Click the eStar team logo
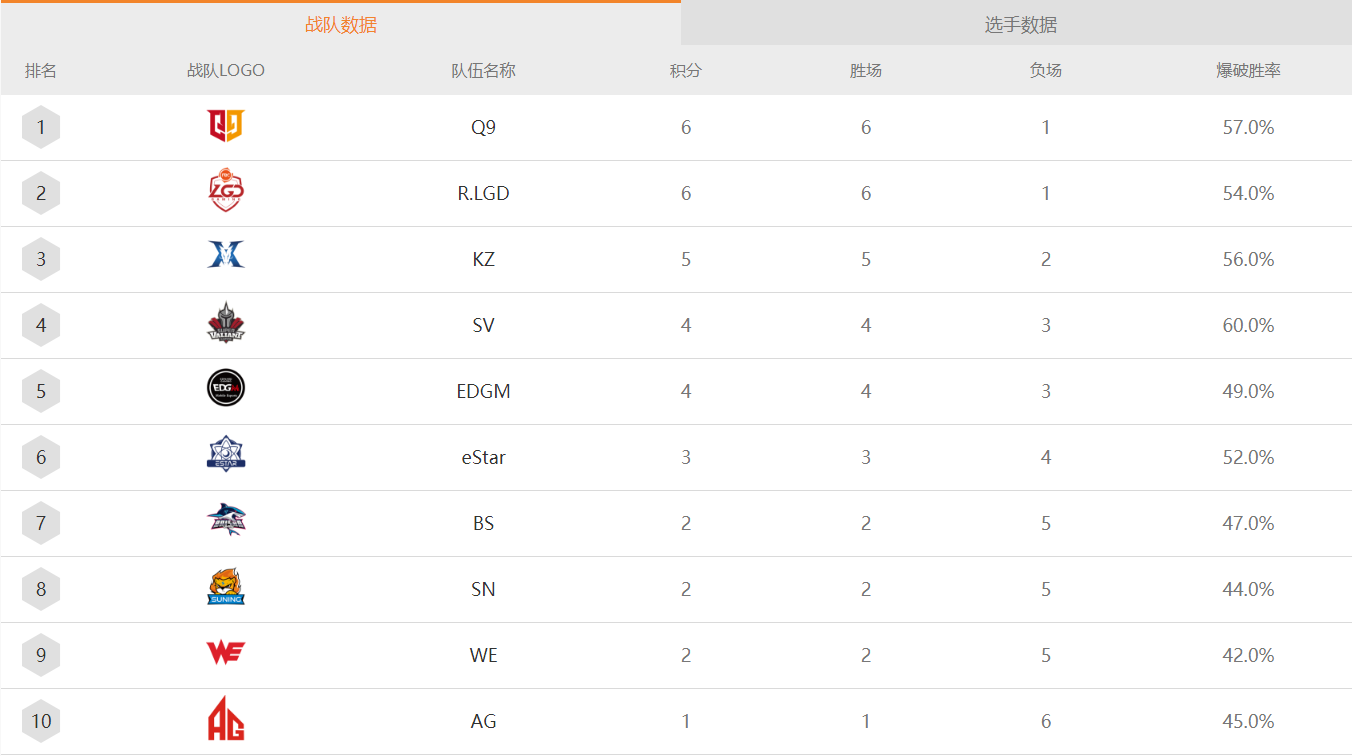 tap(226, 456)
